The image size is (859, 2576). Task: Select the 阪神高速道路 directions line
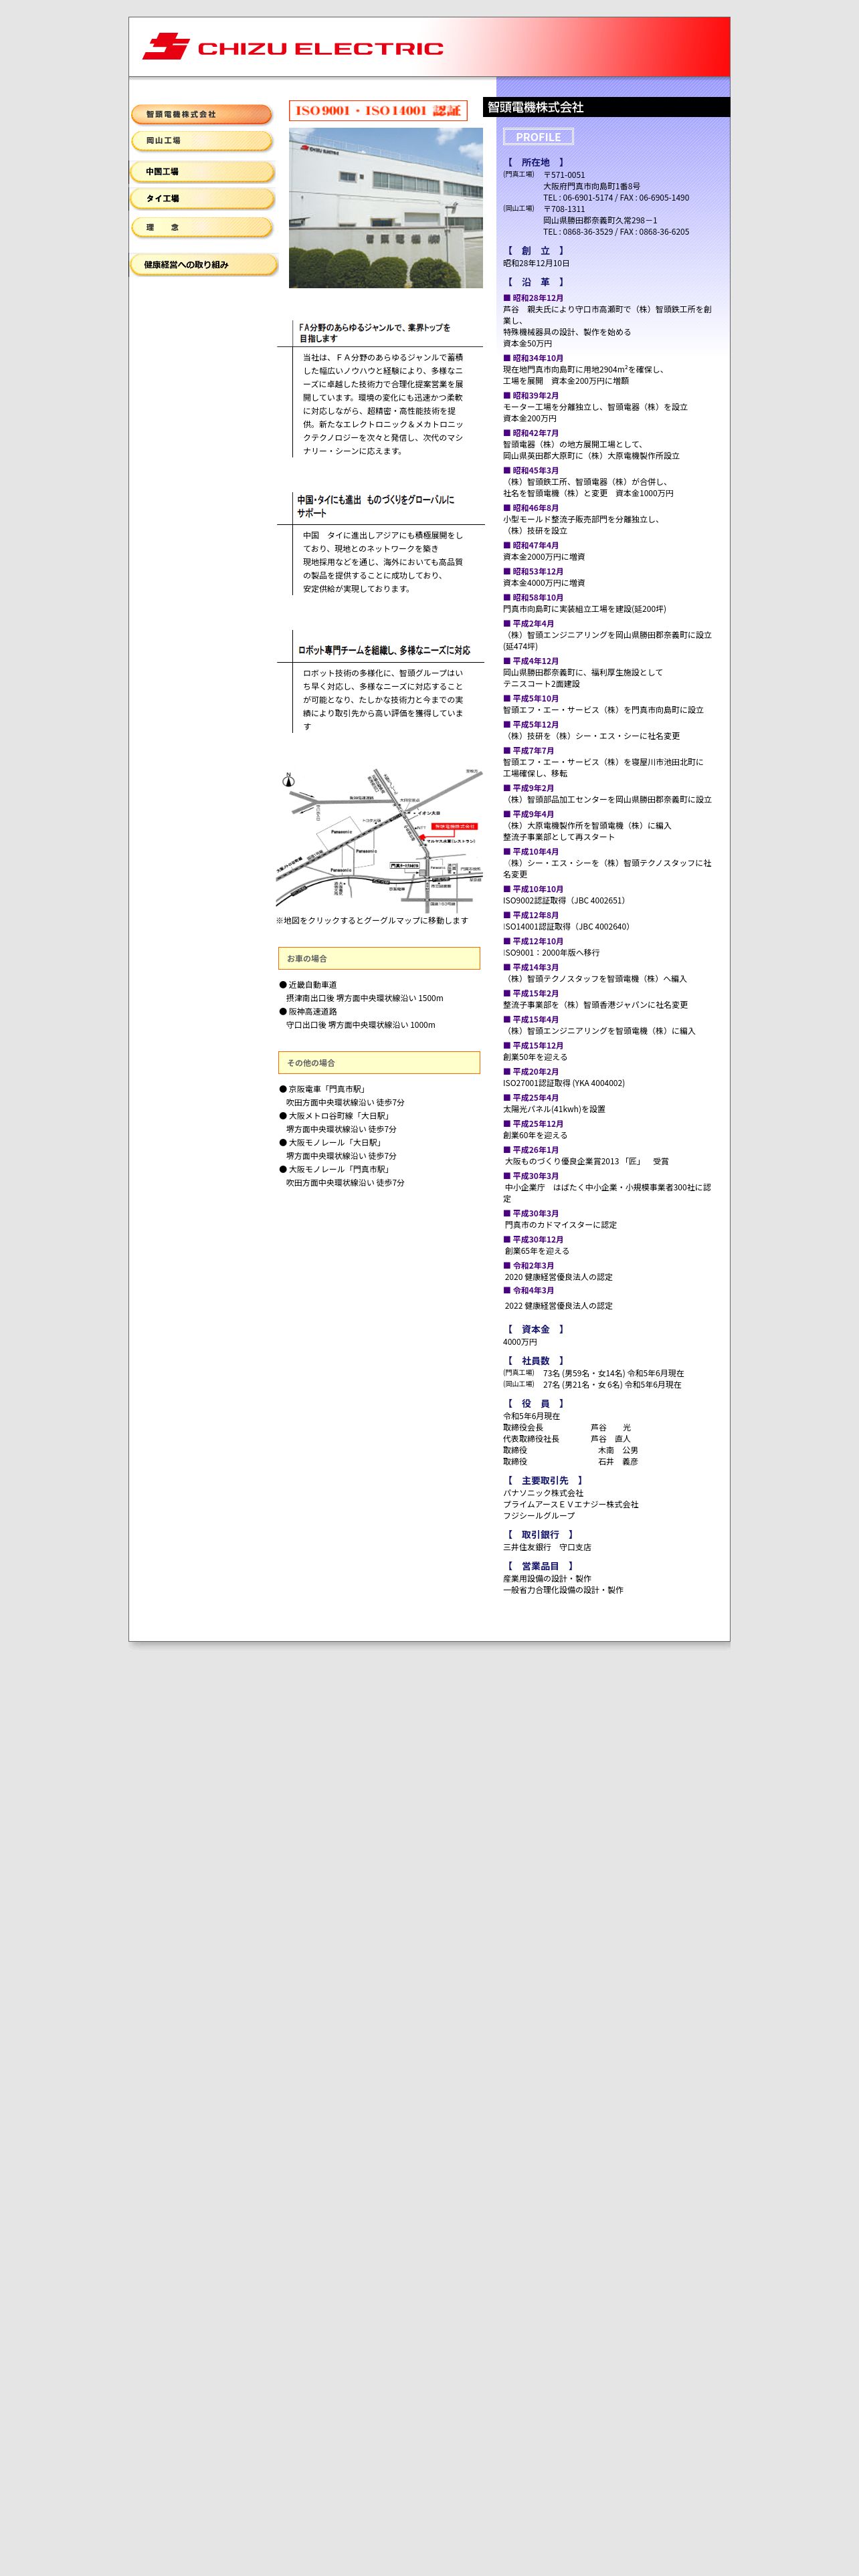(308, 1012)
